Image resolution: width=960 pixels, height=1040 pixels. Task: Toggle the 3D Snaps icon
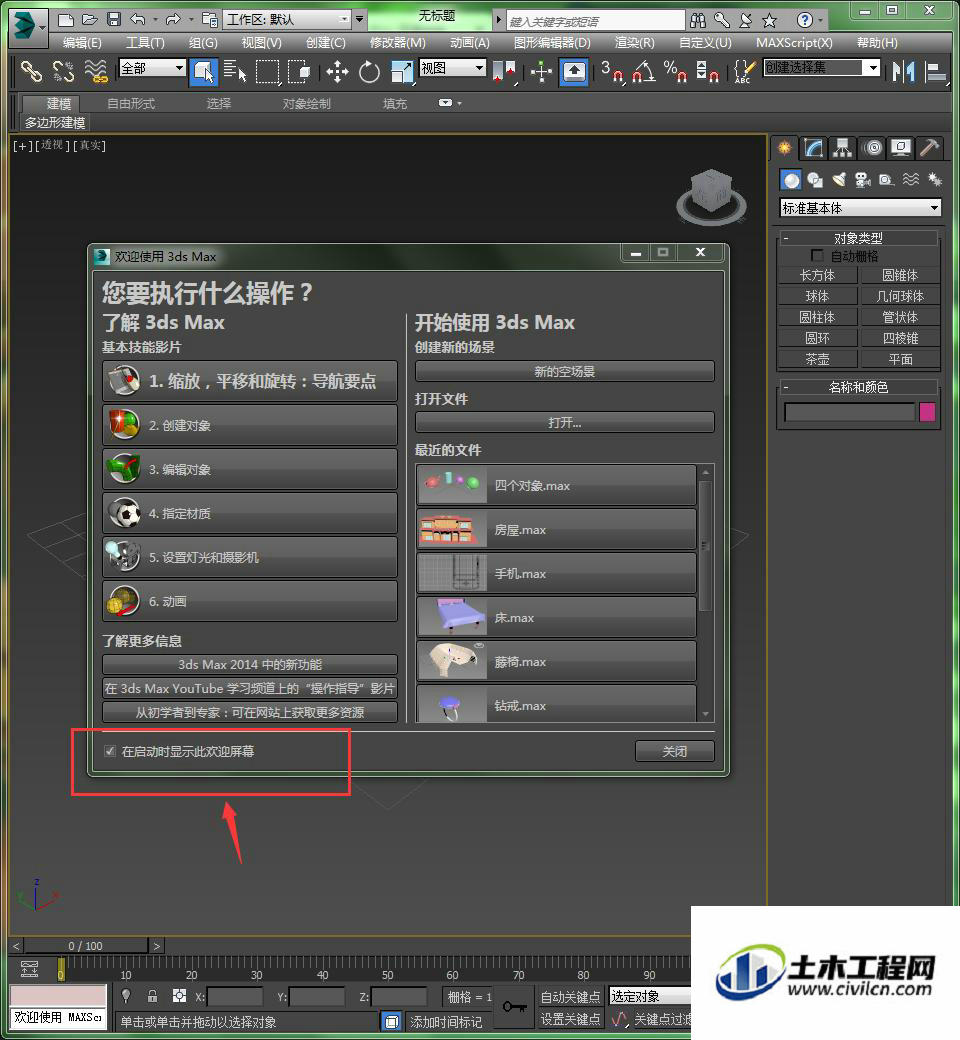click(612, 72)
